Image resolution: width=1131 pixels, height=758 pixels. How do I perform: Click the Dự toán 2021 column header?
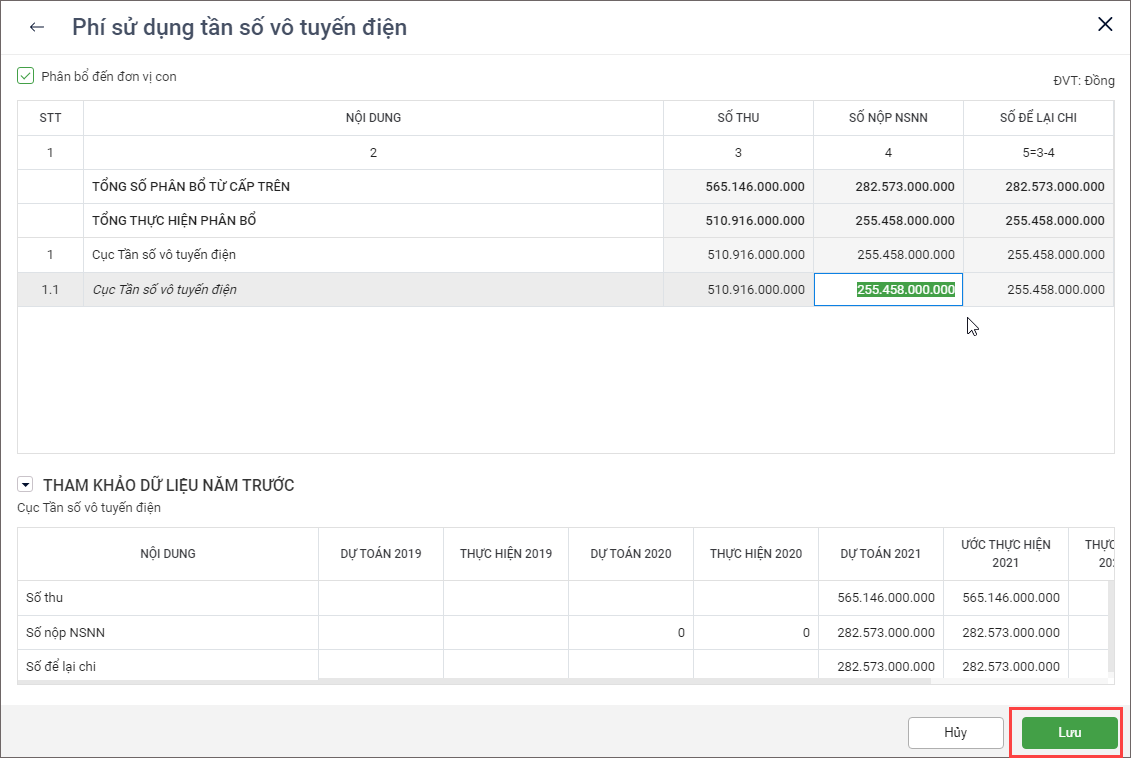coord(880,554)
